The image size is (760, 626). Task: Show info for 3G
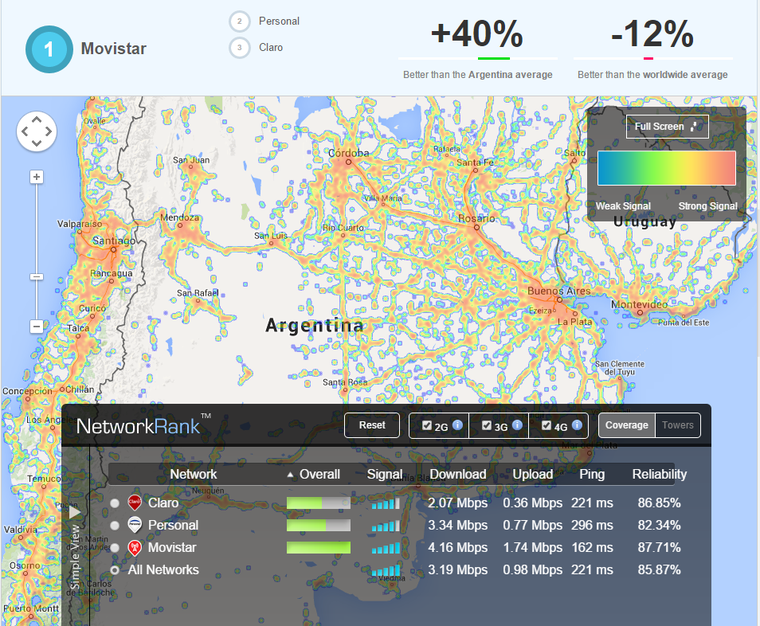click(517, 425)
